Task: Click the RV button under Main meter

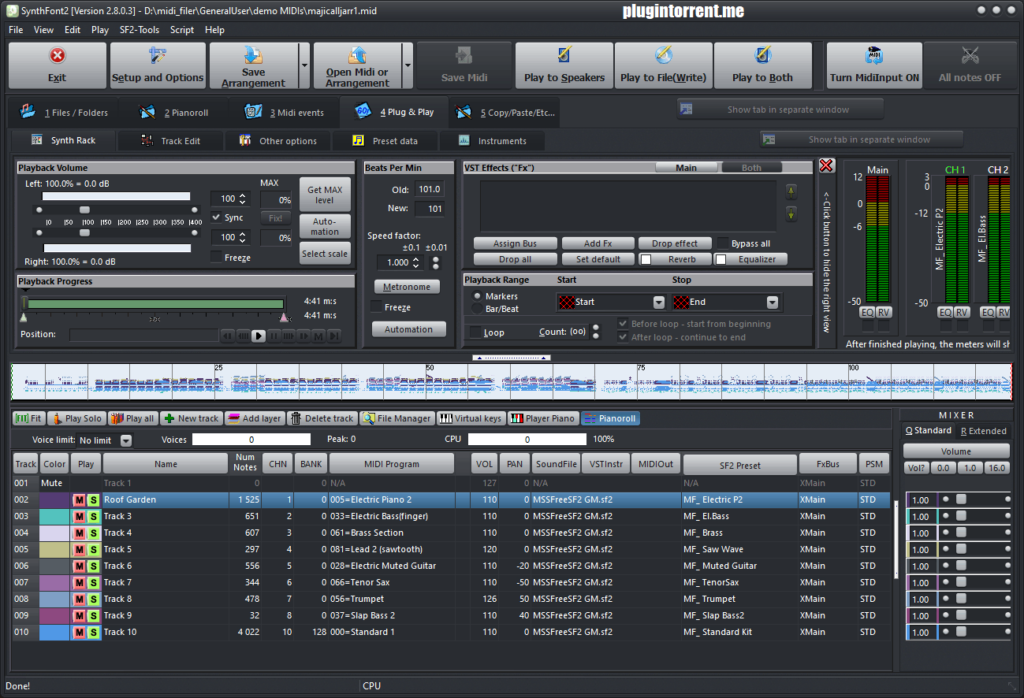Action: pos(884,312)
